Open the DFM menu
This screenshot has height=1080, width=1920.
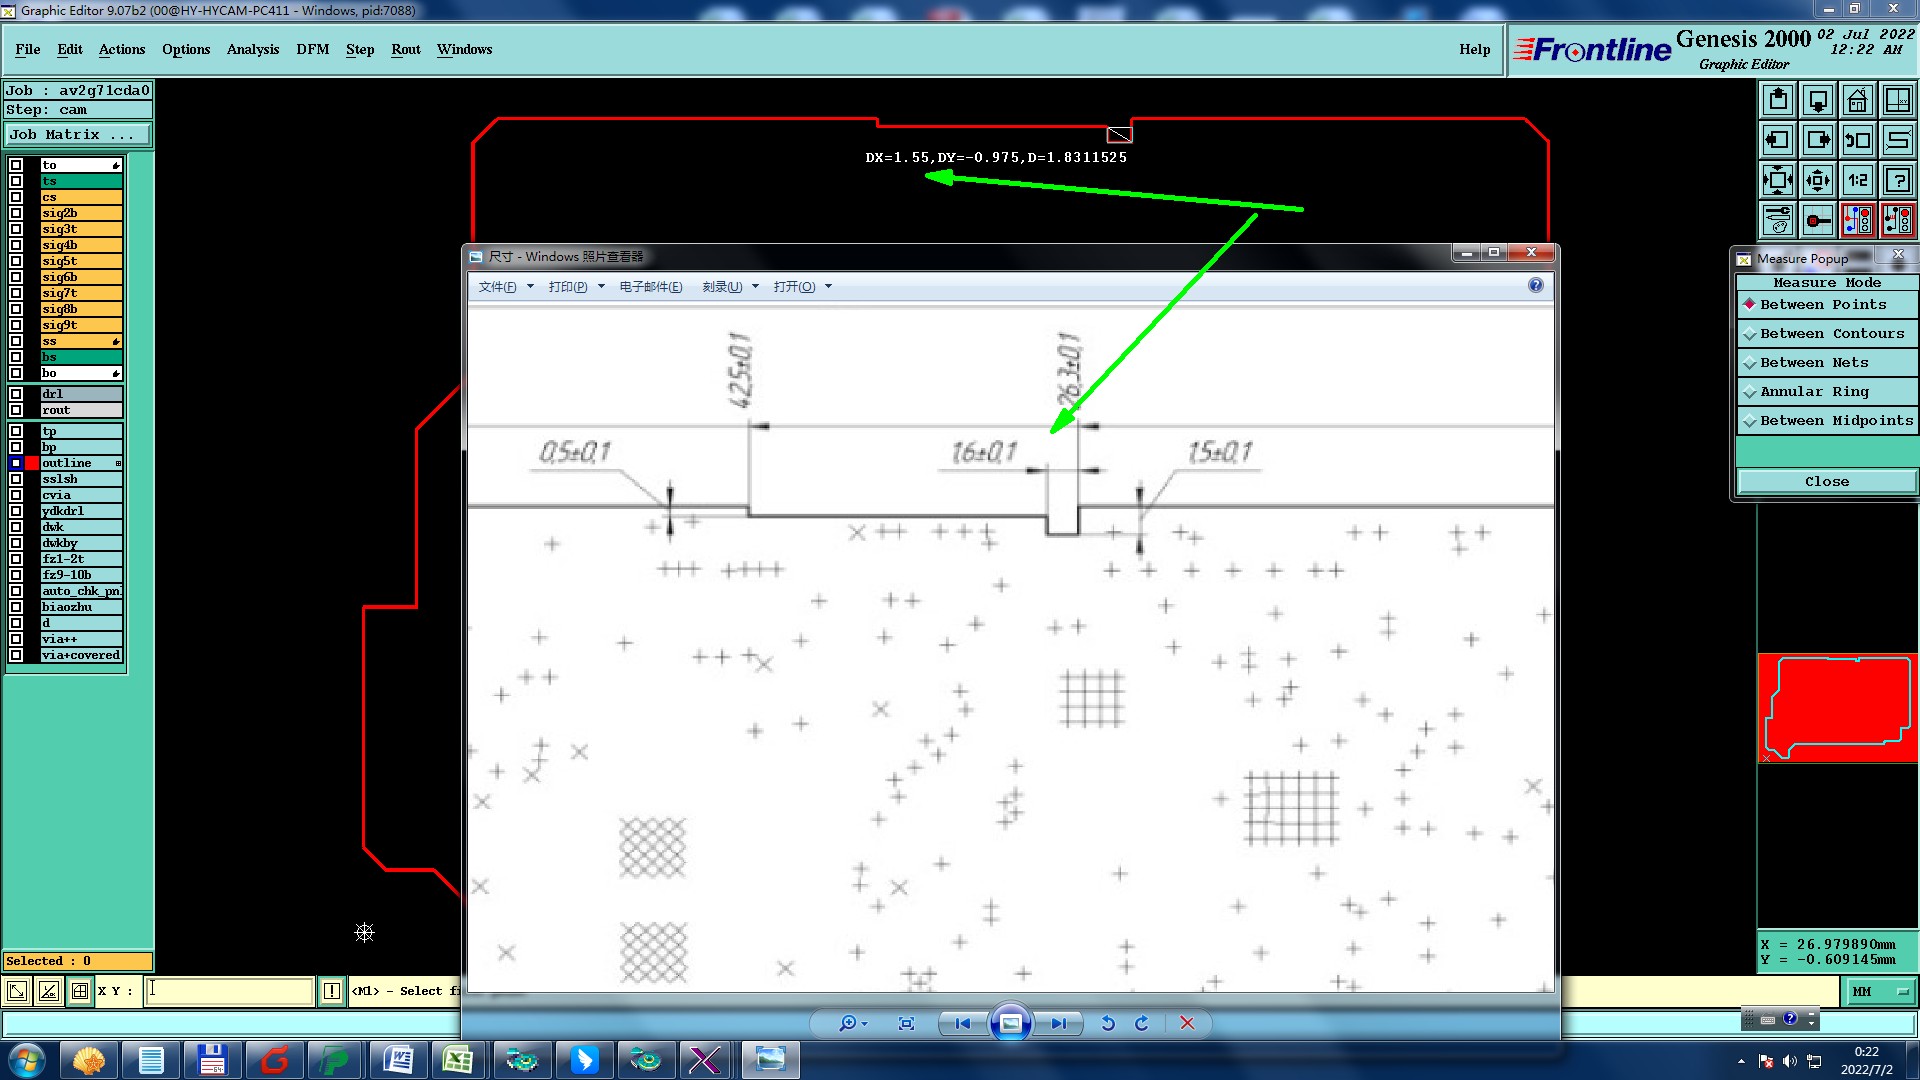point(312,49)
